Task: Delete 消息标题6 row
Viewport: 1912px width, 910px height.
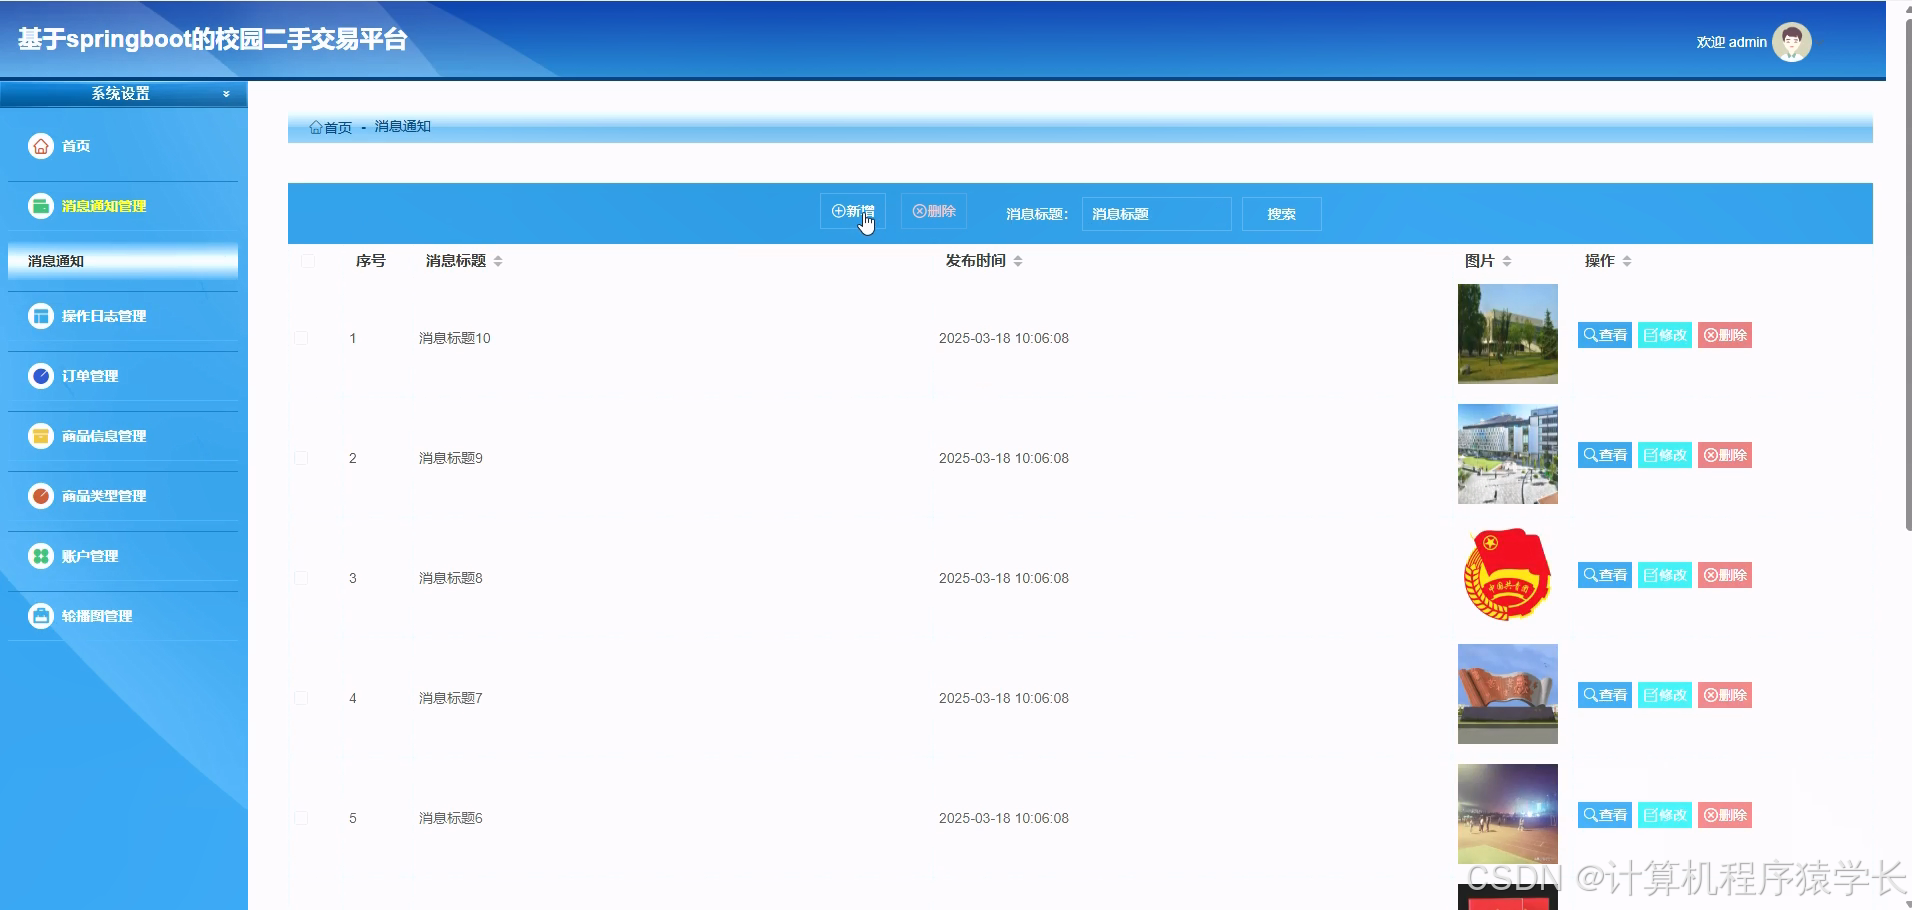Action: click(x=1725, y=815)
